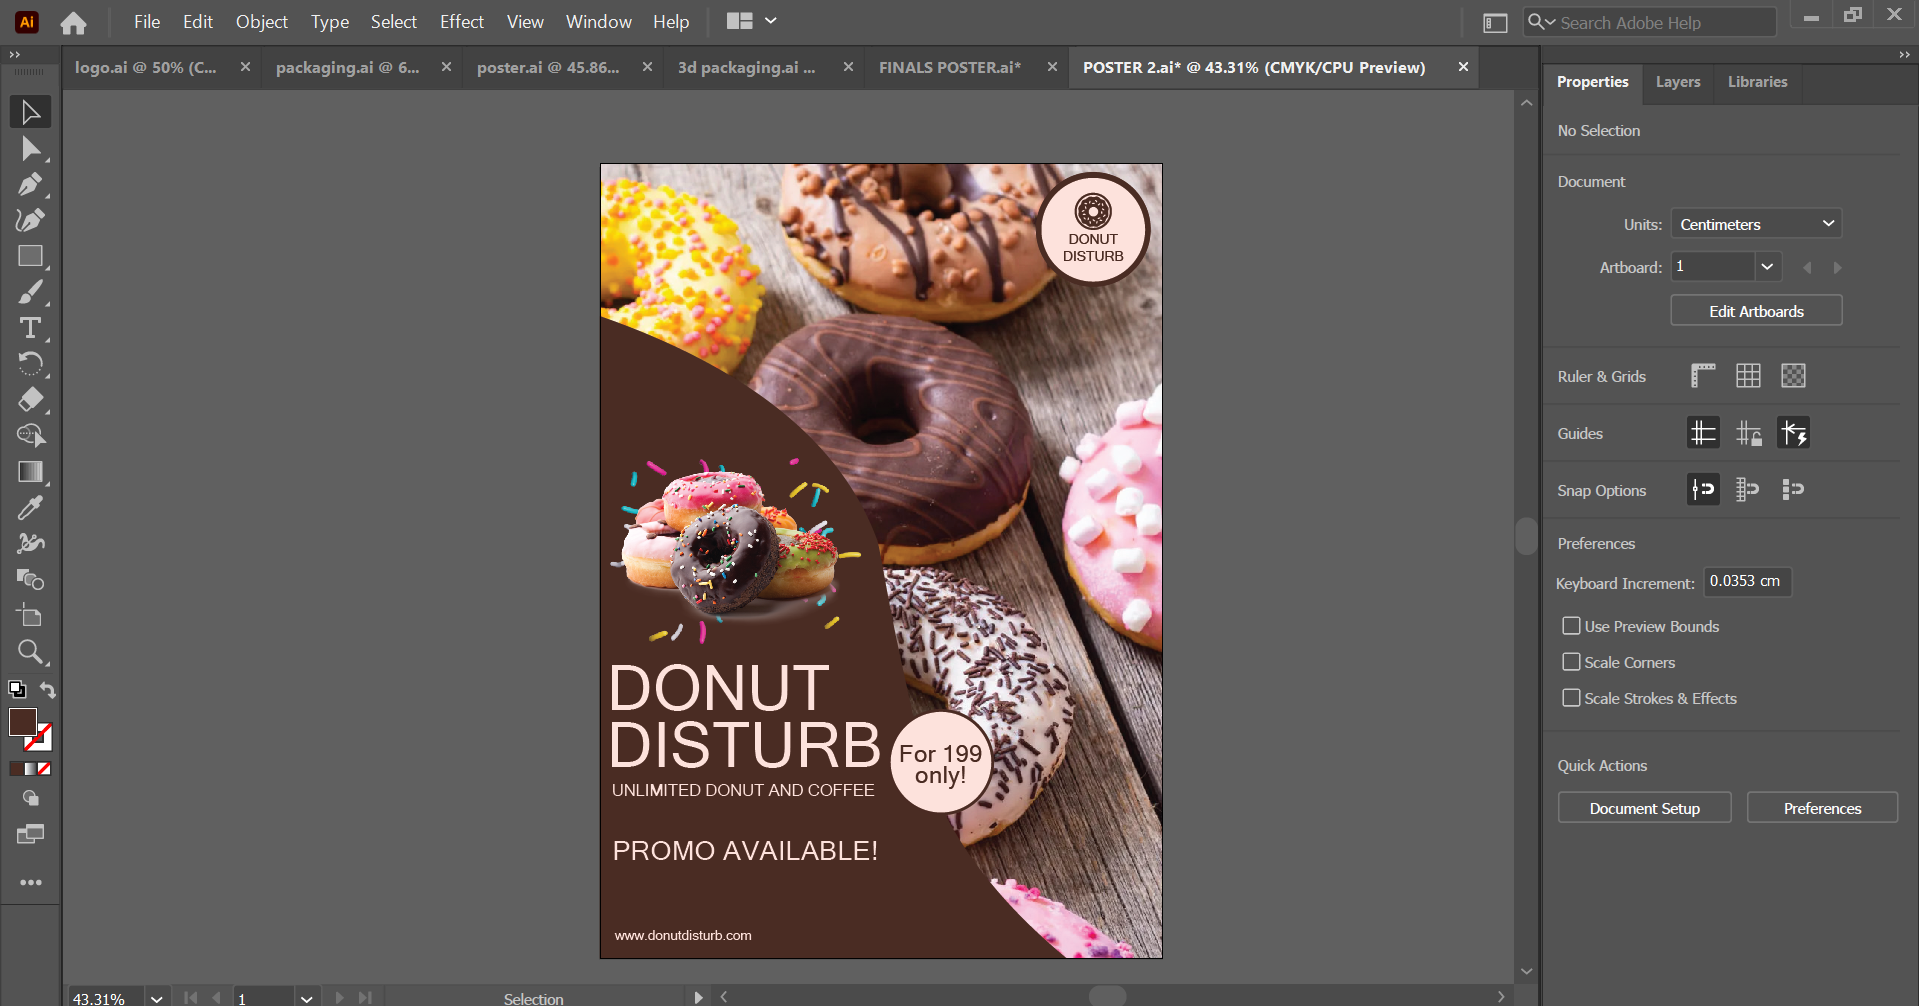Show rulers icon in Ruler & Grids

click(x=1703, y=376)
